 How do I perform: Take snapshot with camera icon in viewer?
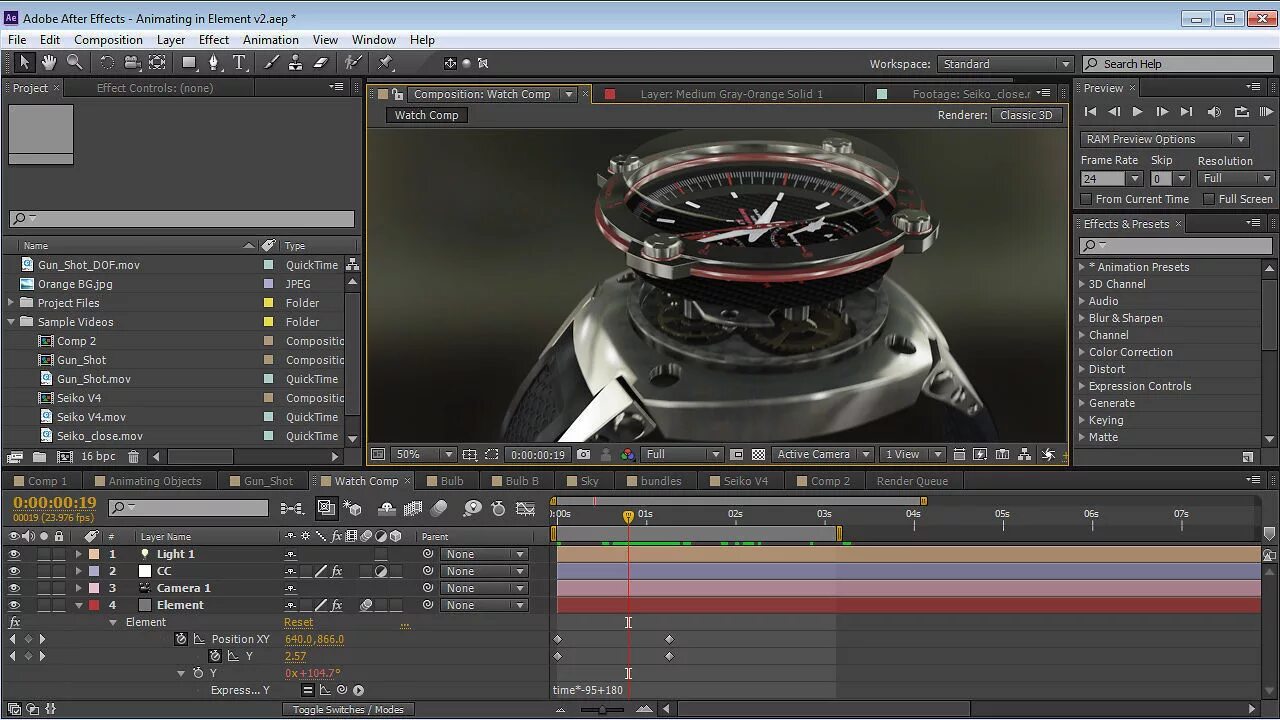point(584,455)
